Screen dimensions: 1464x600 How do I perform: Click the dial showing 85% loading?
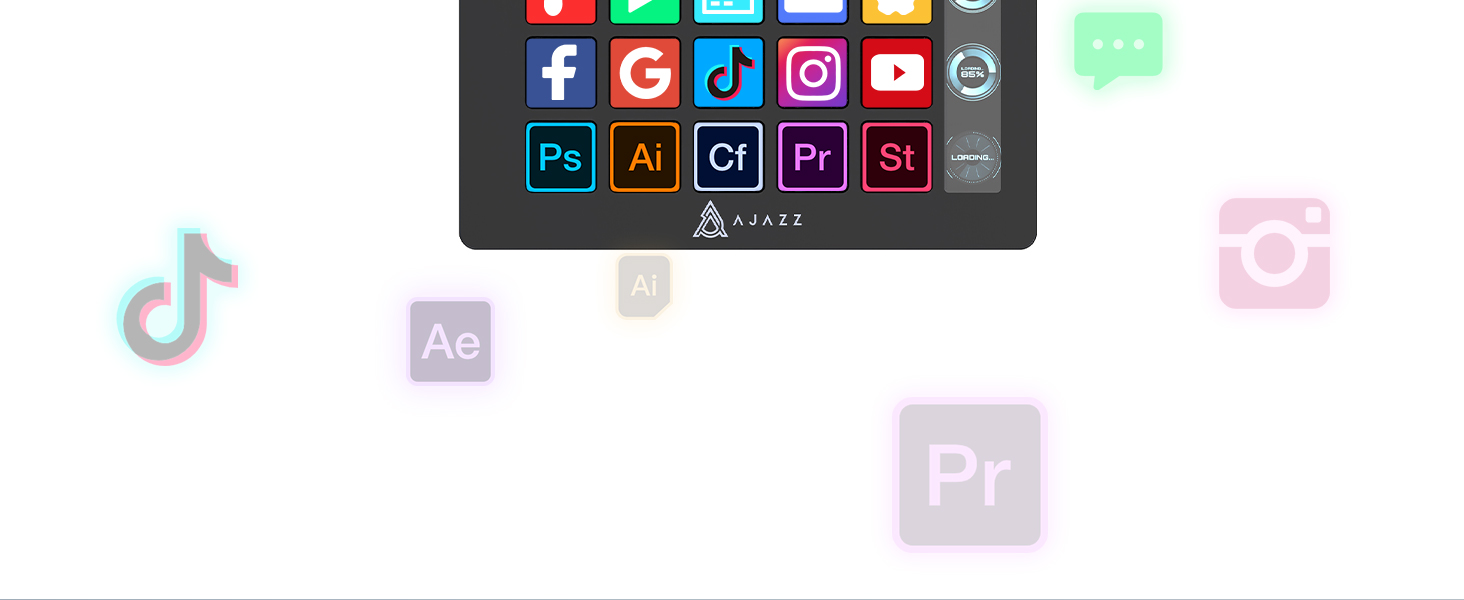[973, 73]
